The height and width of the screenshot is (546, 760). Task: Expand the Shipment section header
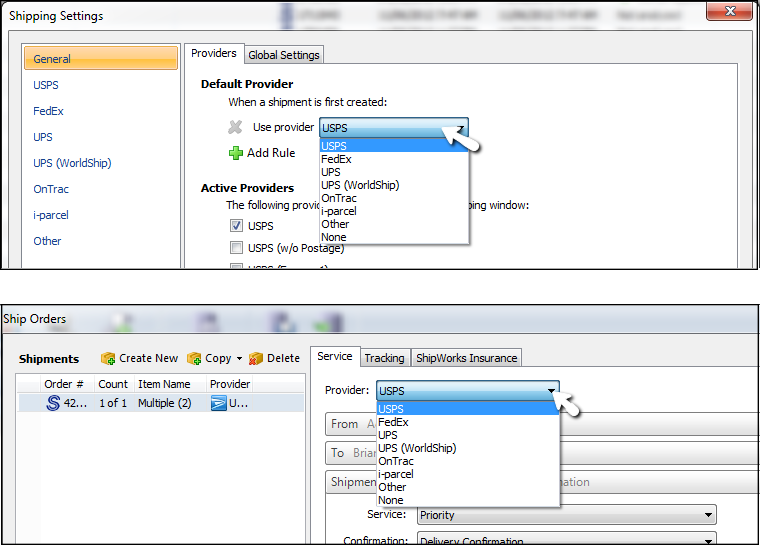coord(542,482)
